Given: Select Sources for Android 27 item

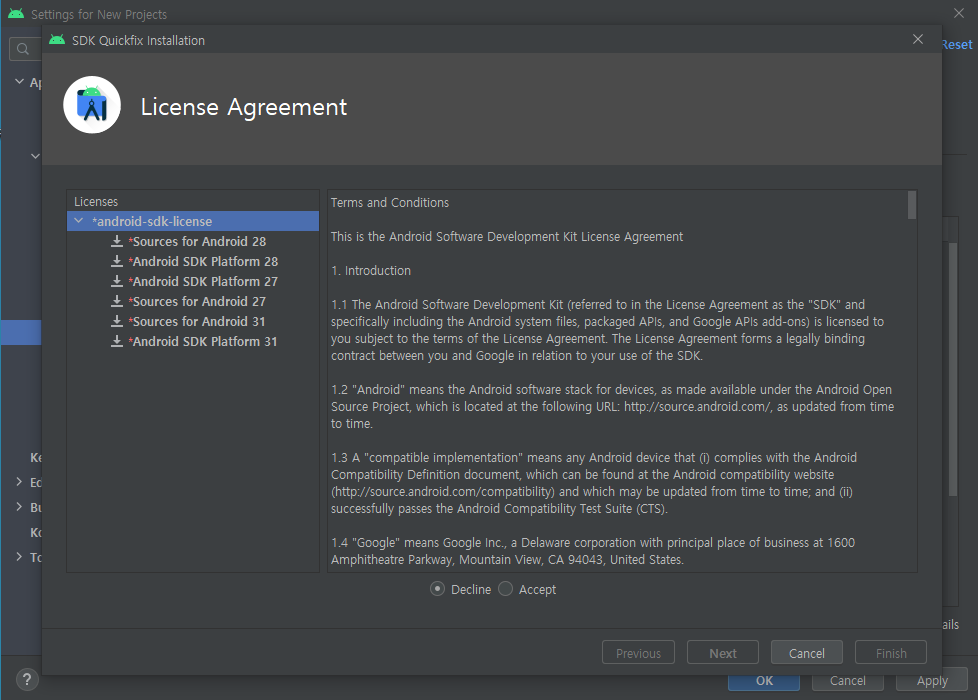Looking at the screenshot, I should click(x=199, y=301).
